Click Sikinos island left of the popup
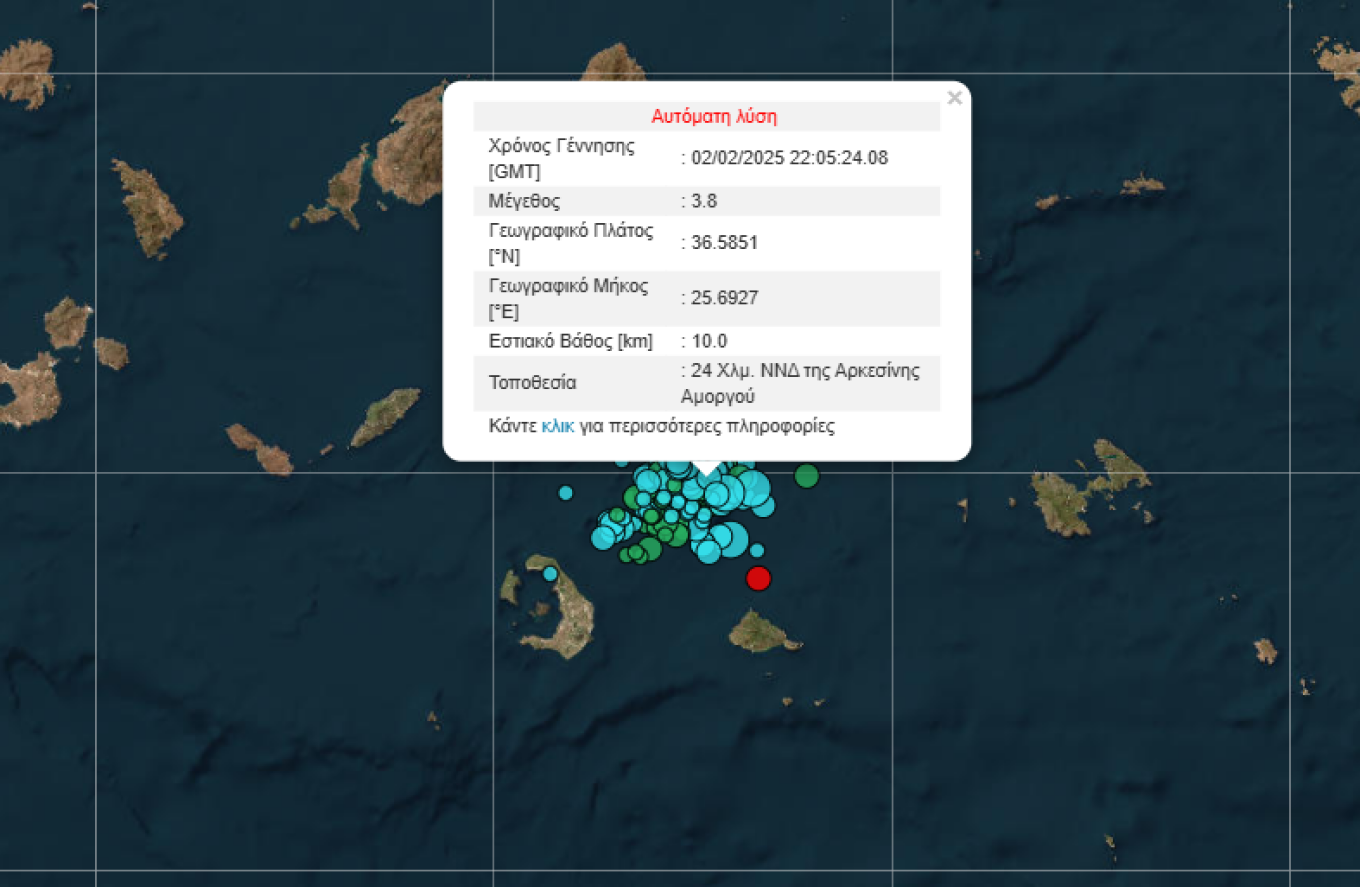1360x887 pixels. click(x=386, y=416)
